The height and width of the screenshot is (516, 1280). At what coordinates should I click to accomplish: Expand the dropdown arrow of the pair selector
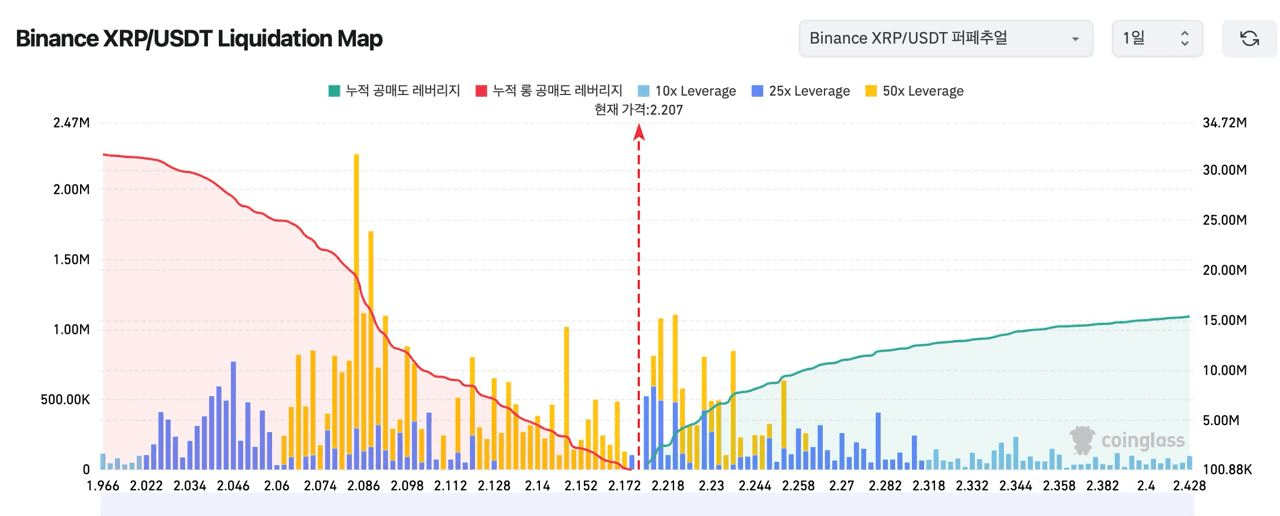coord(1075,39)
